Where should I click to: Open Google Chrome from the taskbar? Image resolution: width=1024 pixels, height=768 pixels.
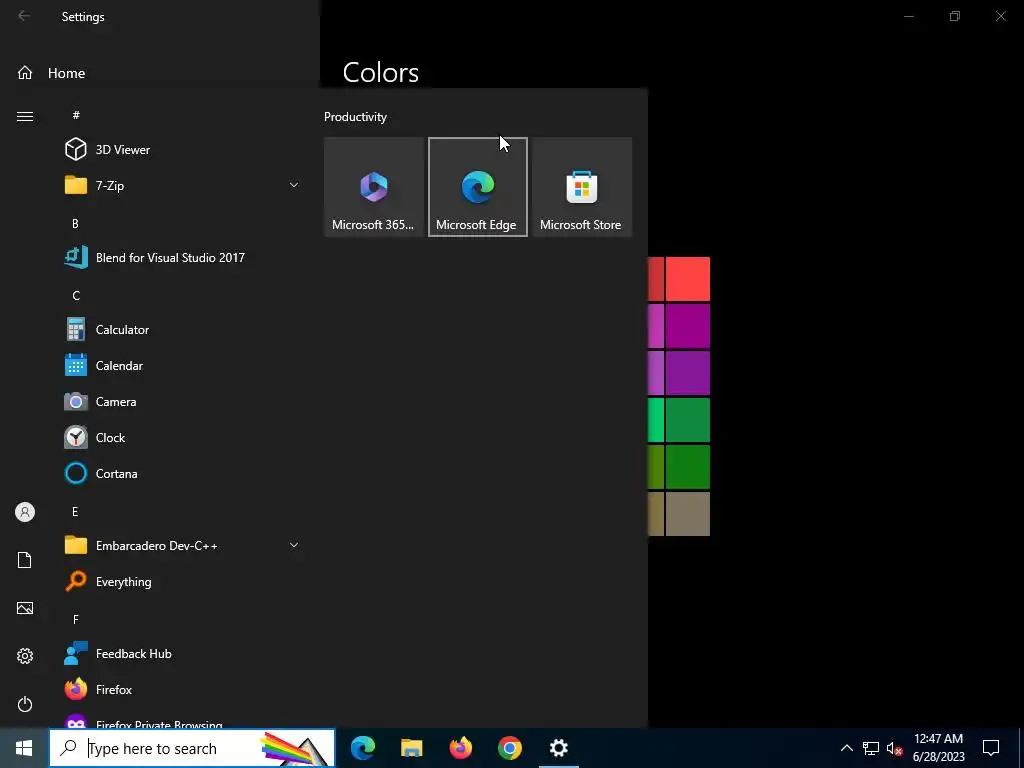[x=509, y=748]
